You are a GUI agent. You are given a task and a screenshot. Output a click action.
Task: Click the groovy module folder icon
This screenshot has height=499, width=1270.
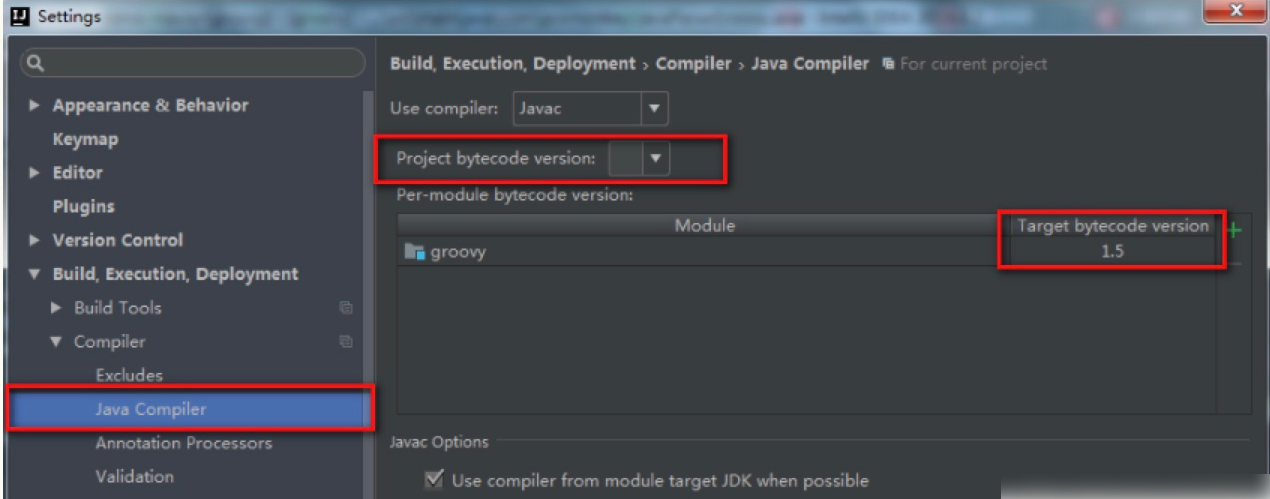click(x=415, y=252)
